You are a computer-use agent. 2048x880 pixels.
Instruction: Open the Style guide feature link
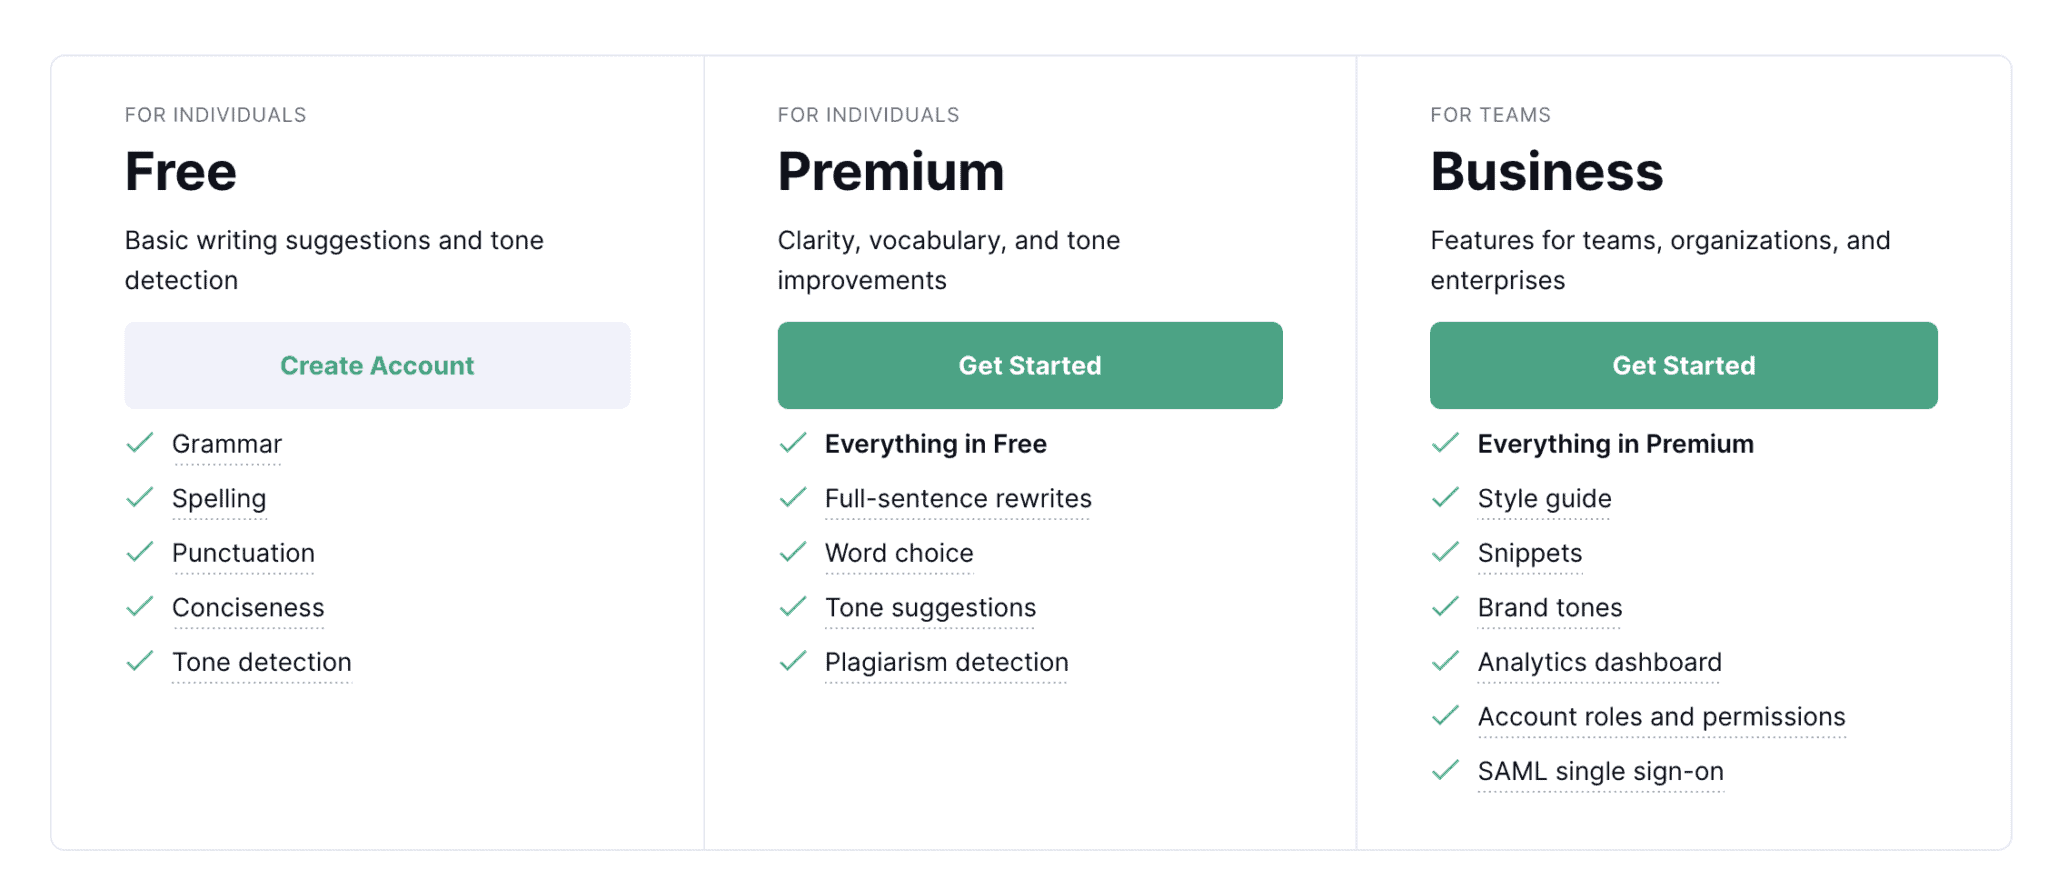(x=1544, y=498)
